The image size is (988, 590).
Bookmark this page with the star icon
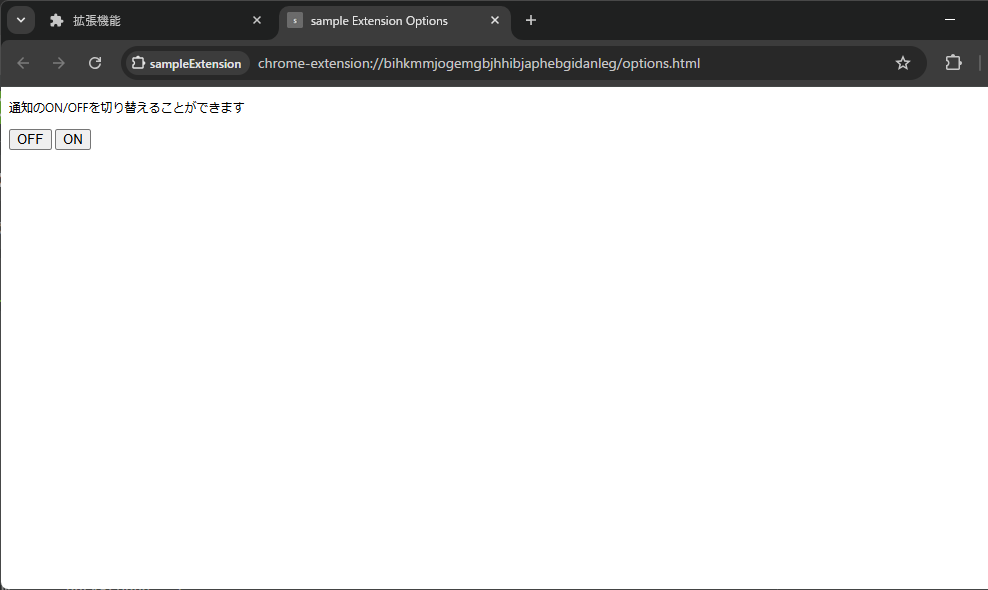point(903,62)
